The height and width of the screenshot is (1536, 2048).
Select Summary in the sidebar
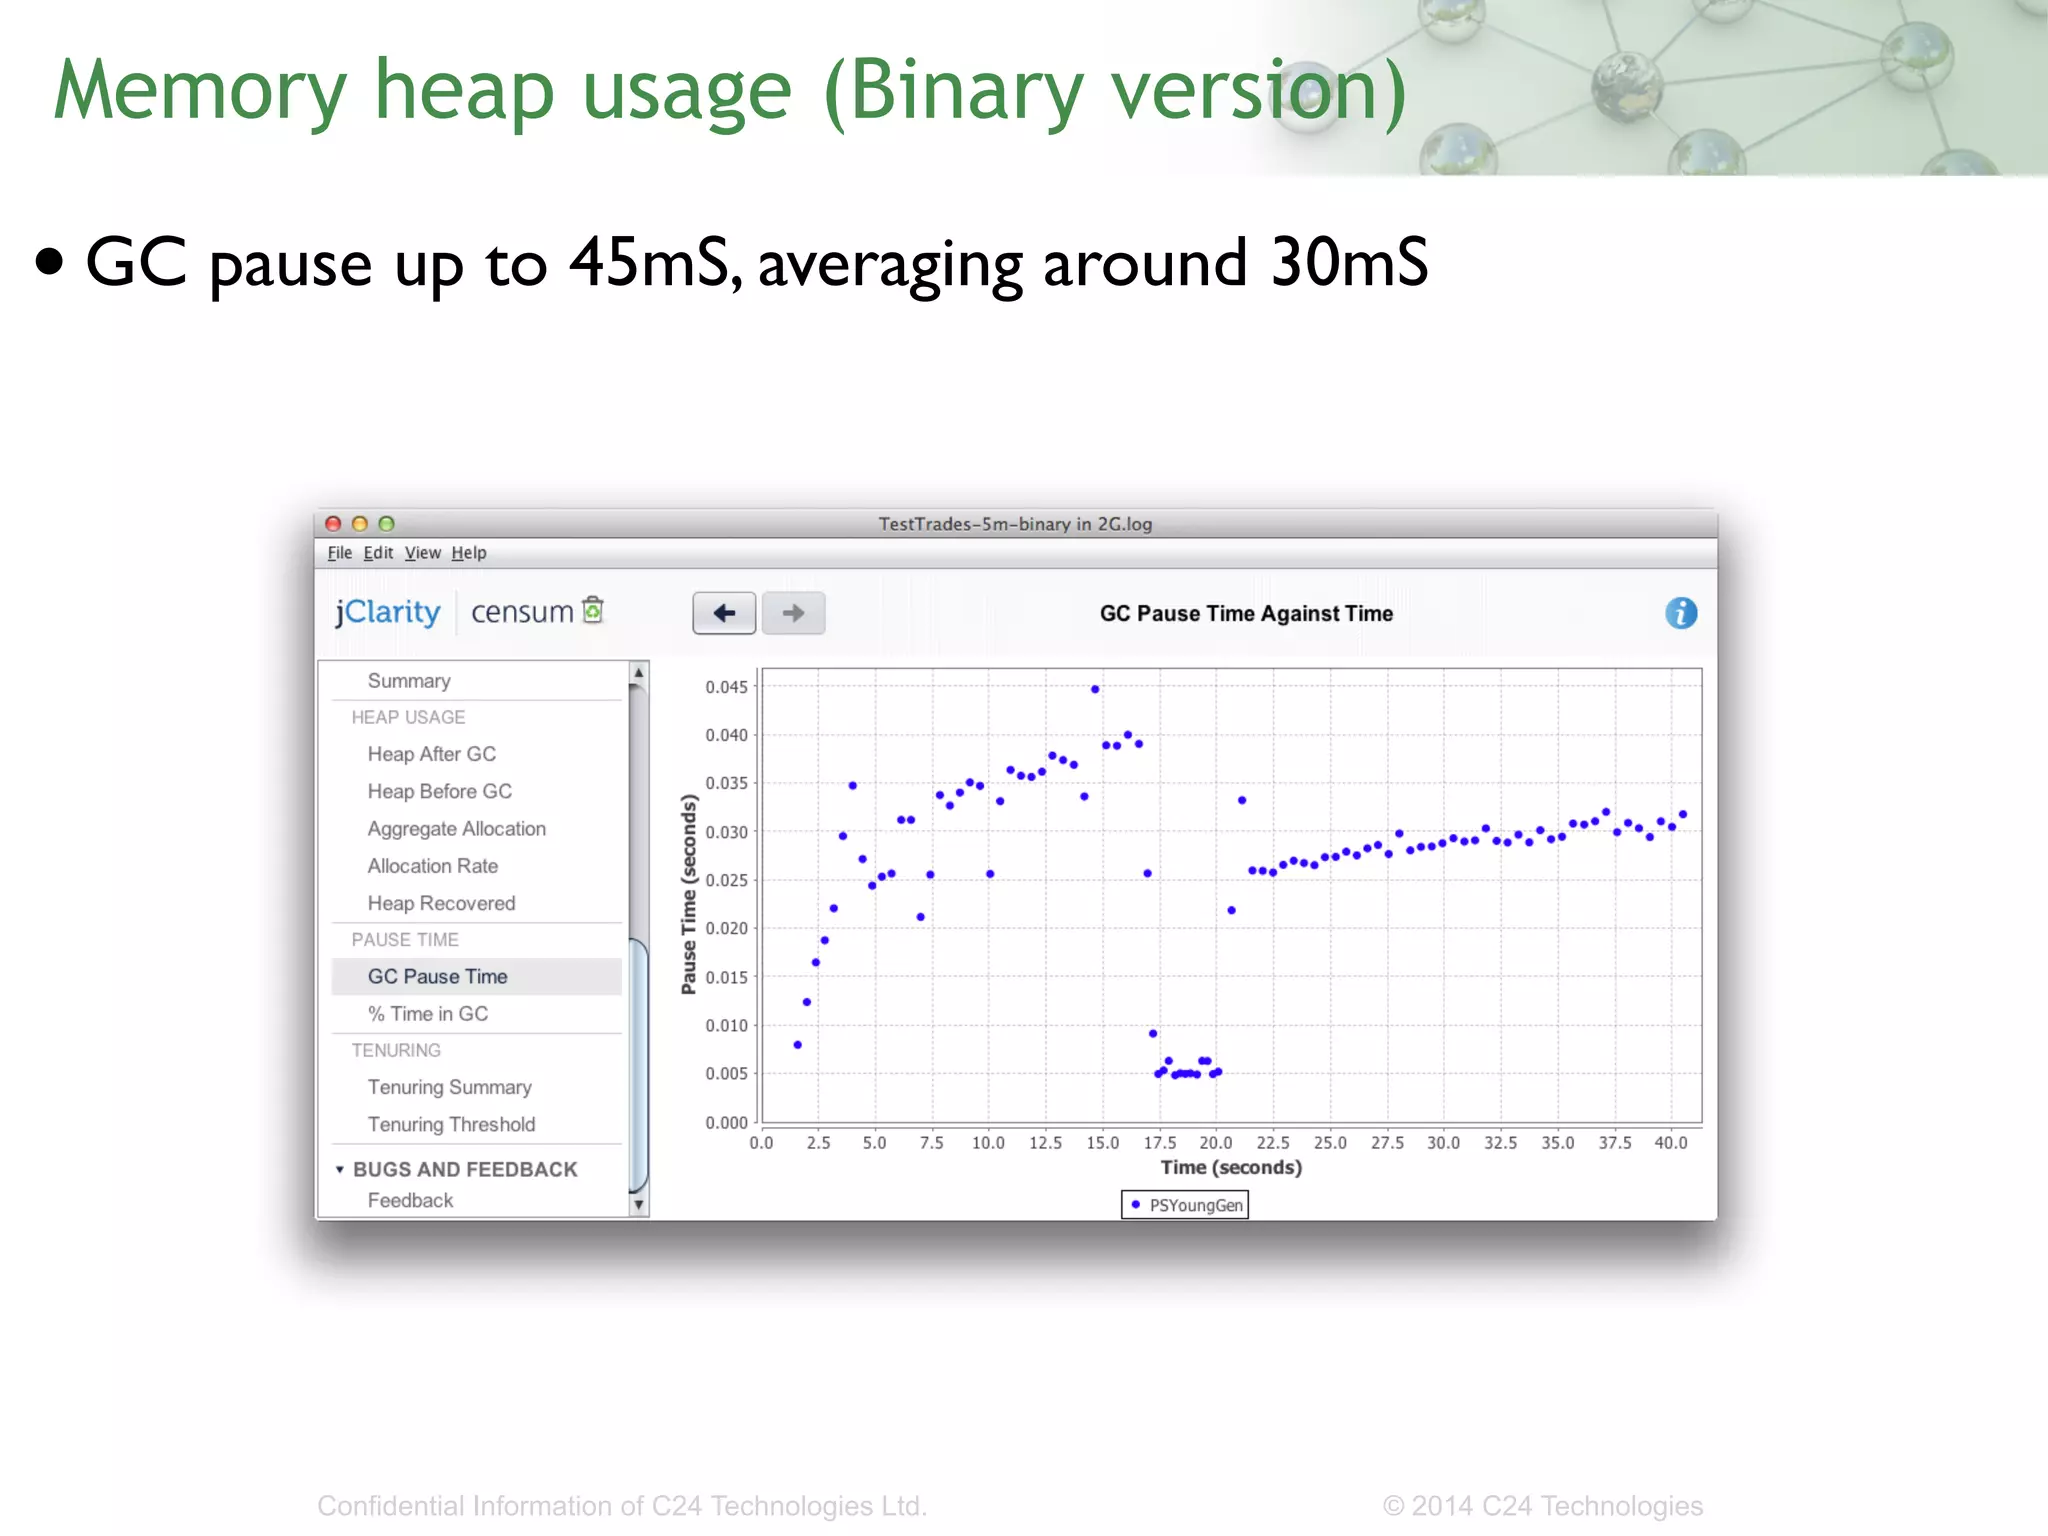409,681
